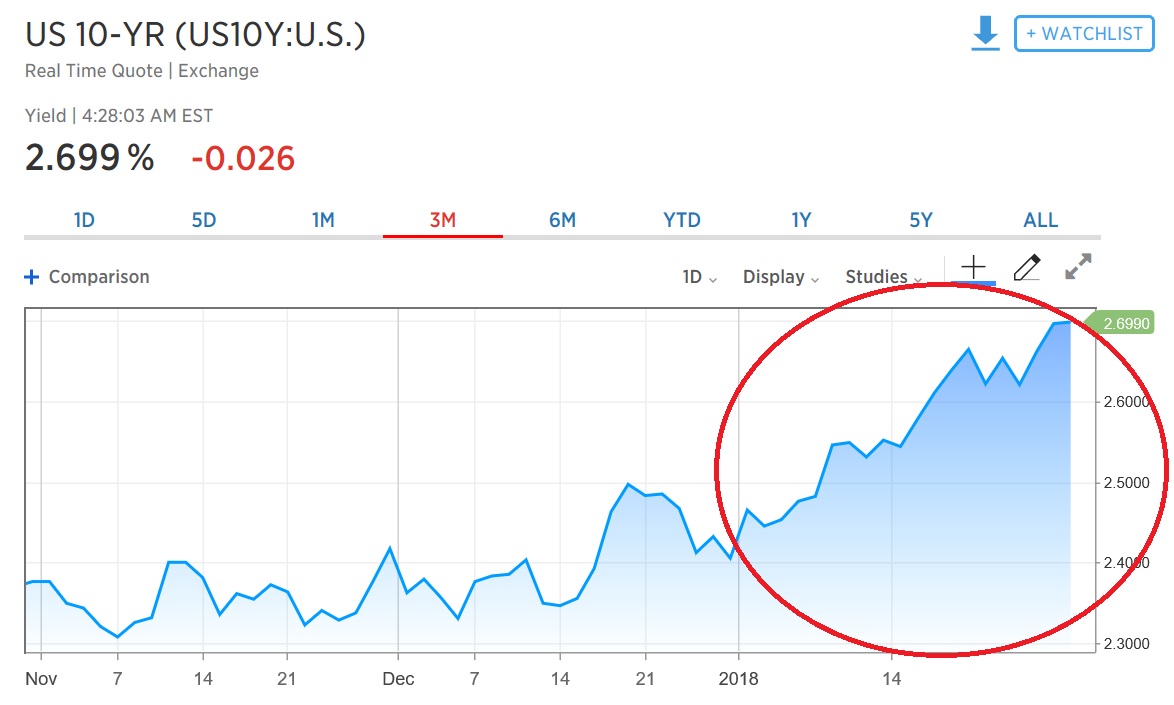Open the drawing pencil tool
Viewport: 1174px width, 705px height.
click(x=1026, y=267)
